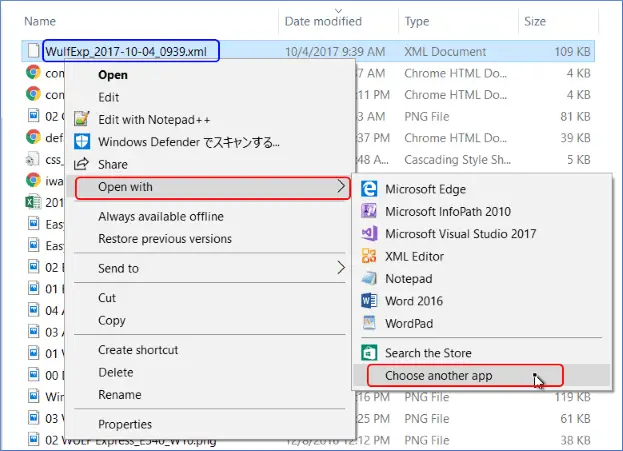Screen dimensions: 623x451
Task: Select Always available offline
Action: pyautogui.click(x=161, y=216)
